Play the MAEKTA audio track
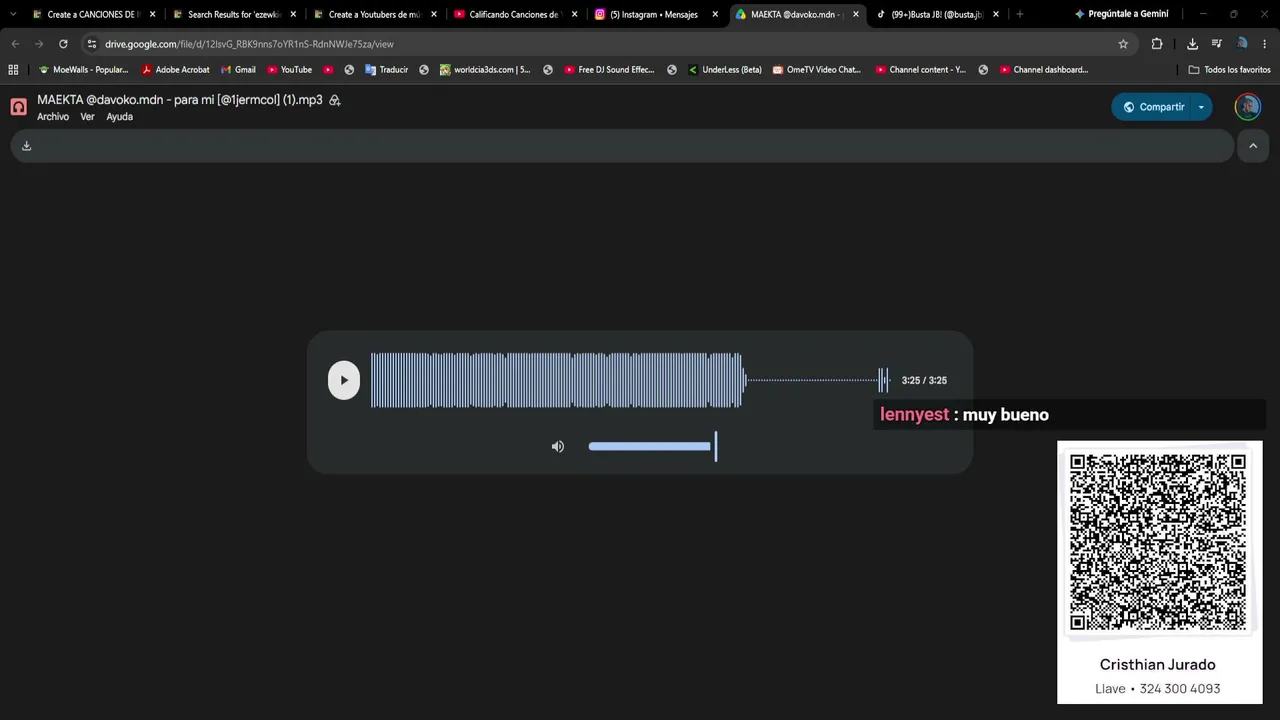The height and width of the screenshot is (720, 1280). 344,380
